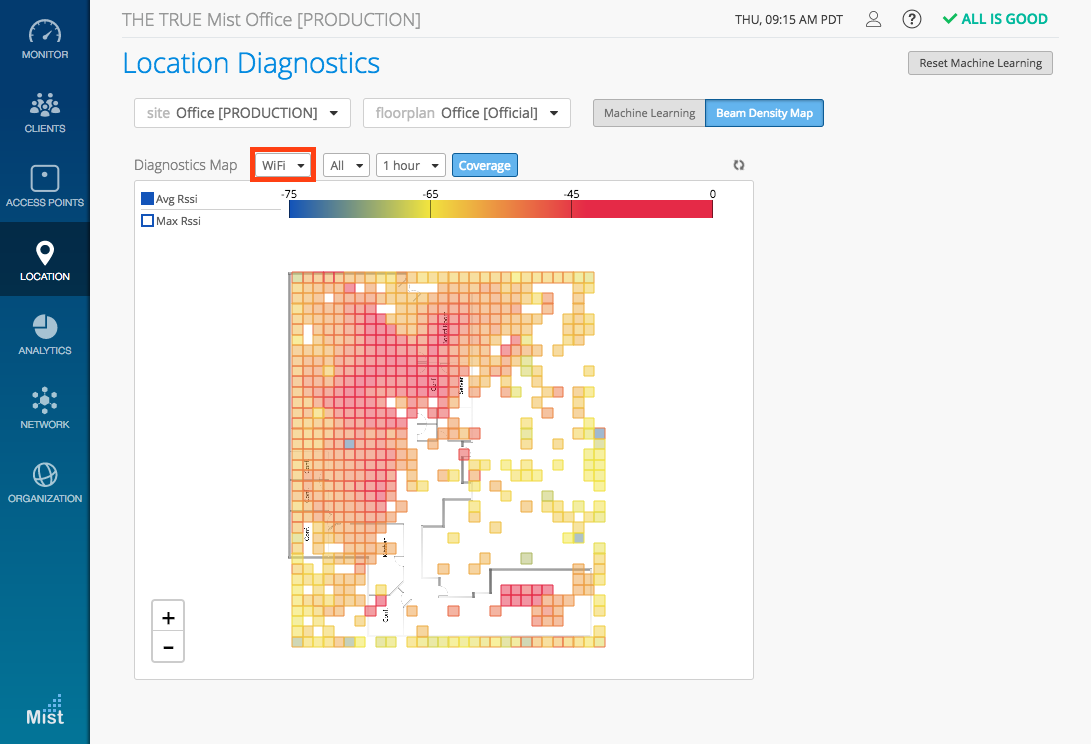Switch to the Machine Learning tab
The width and height of the screenshot is (1091, 744).
coord(649,113)
